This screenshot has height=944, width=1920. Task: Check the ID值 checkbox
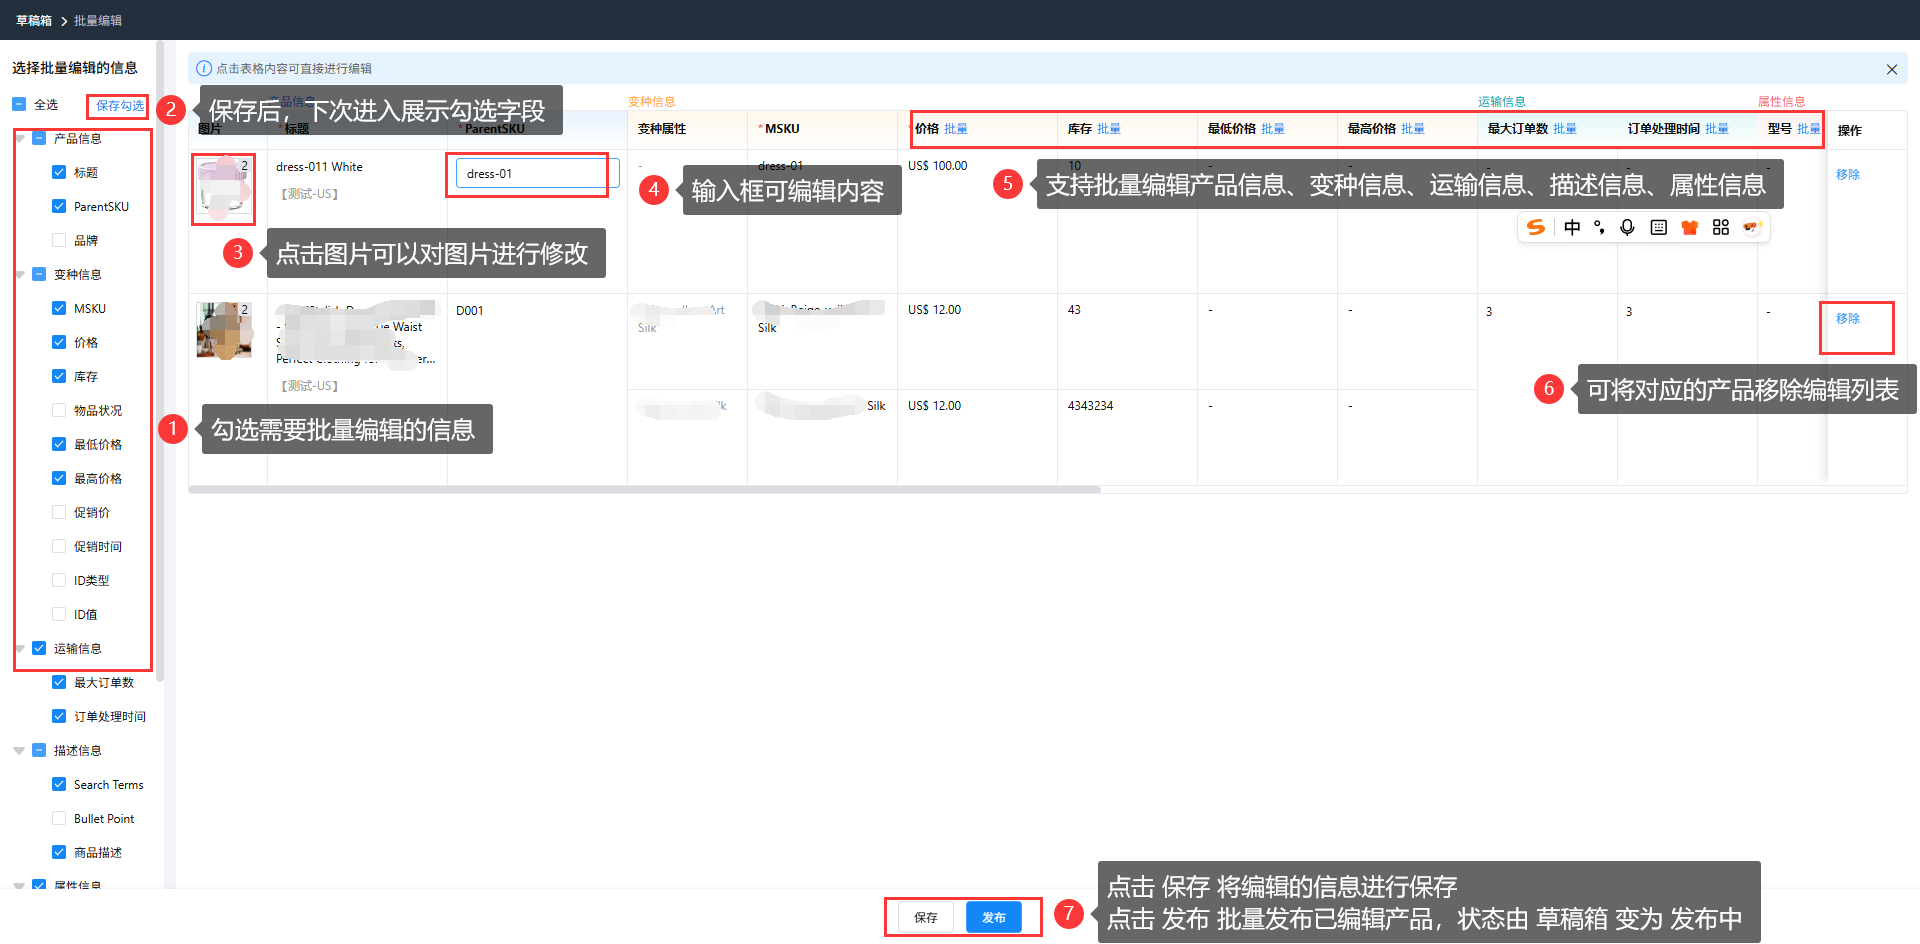[59, 614]
